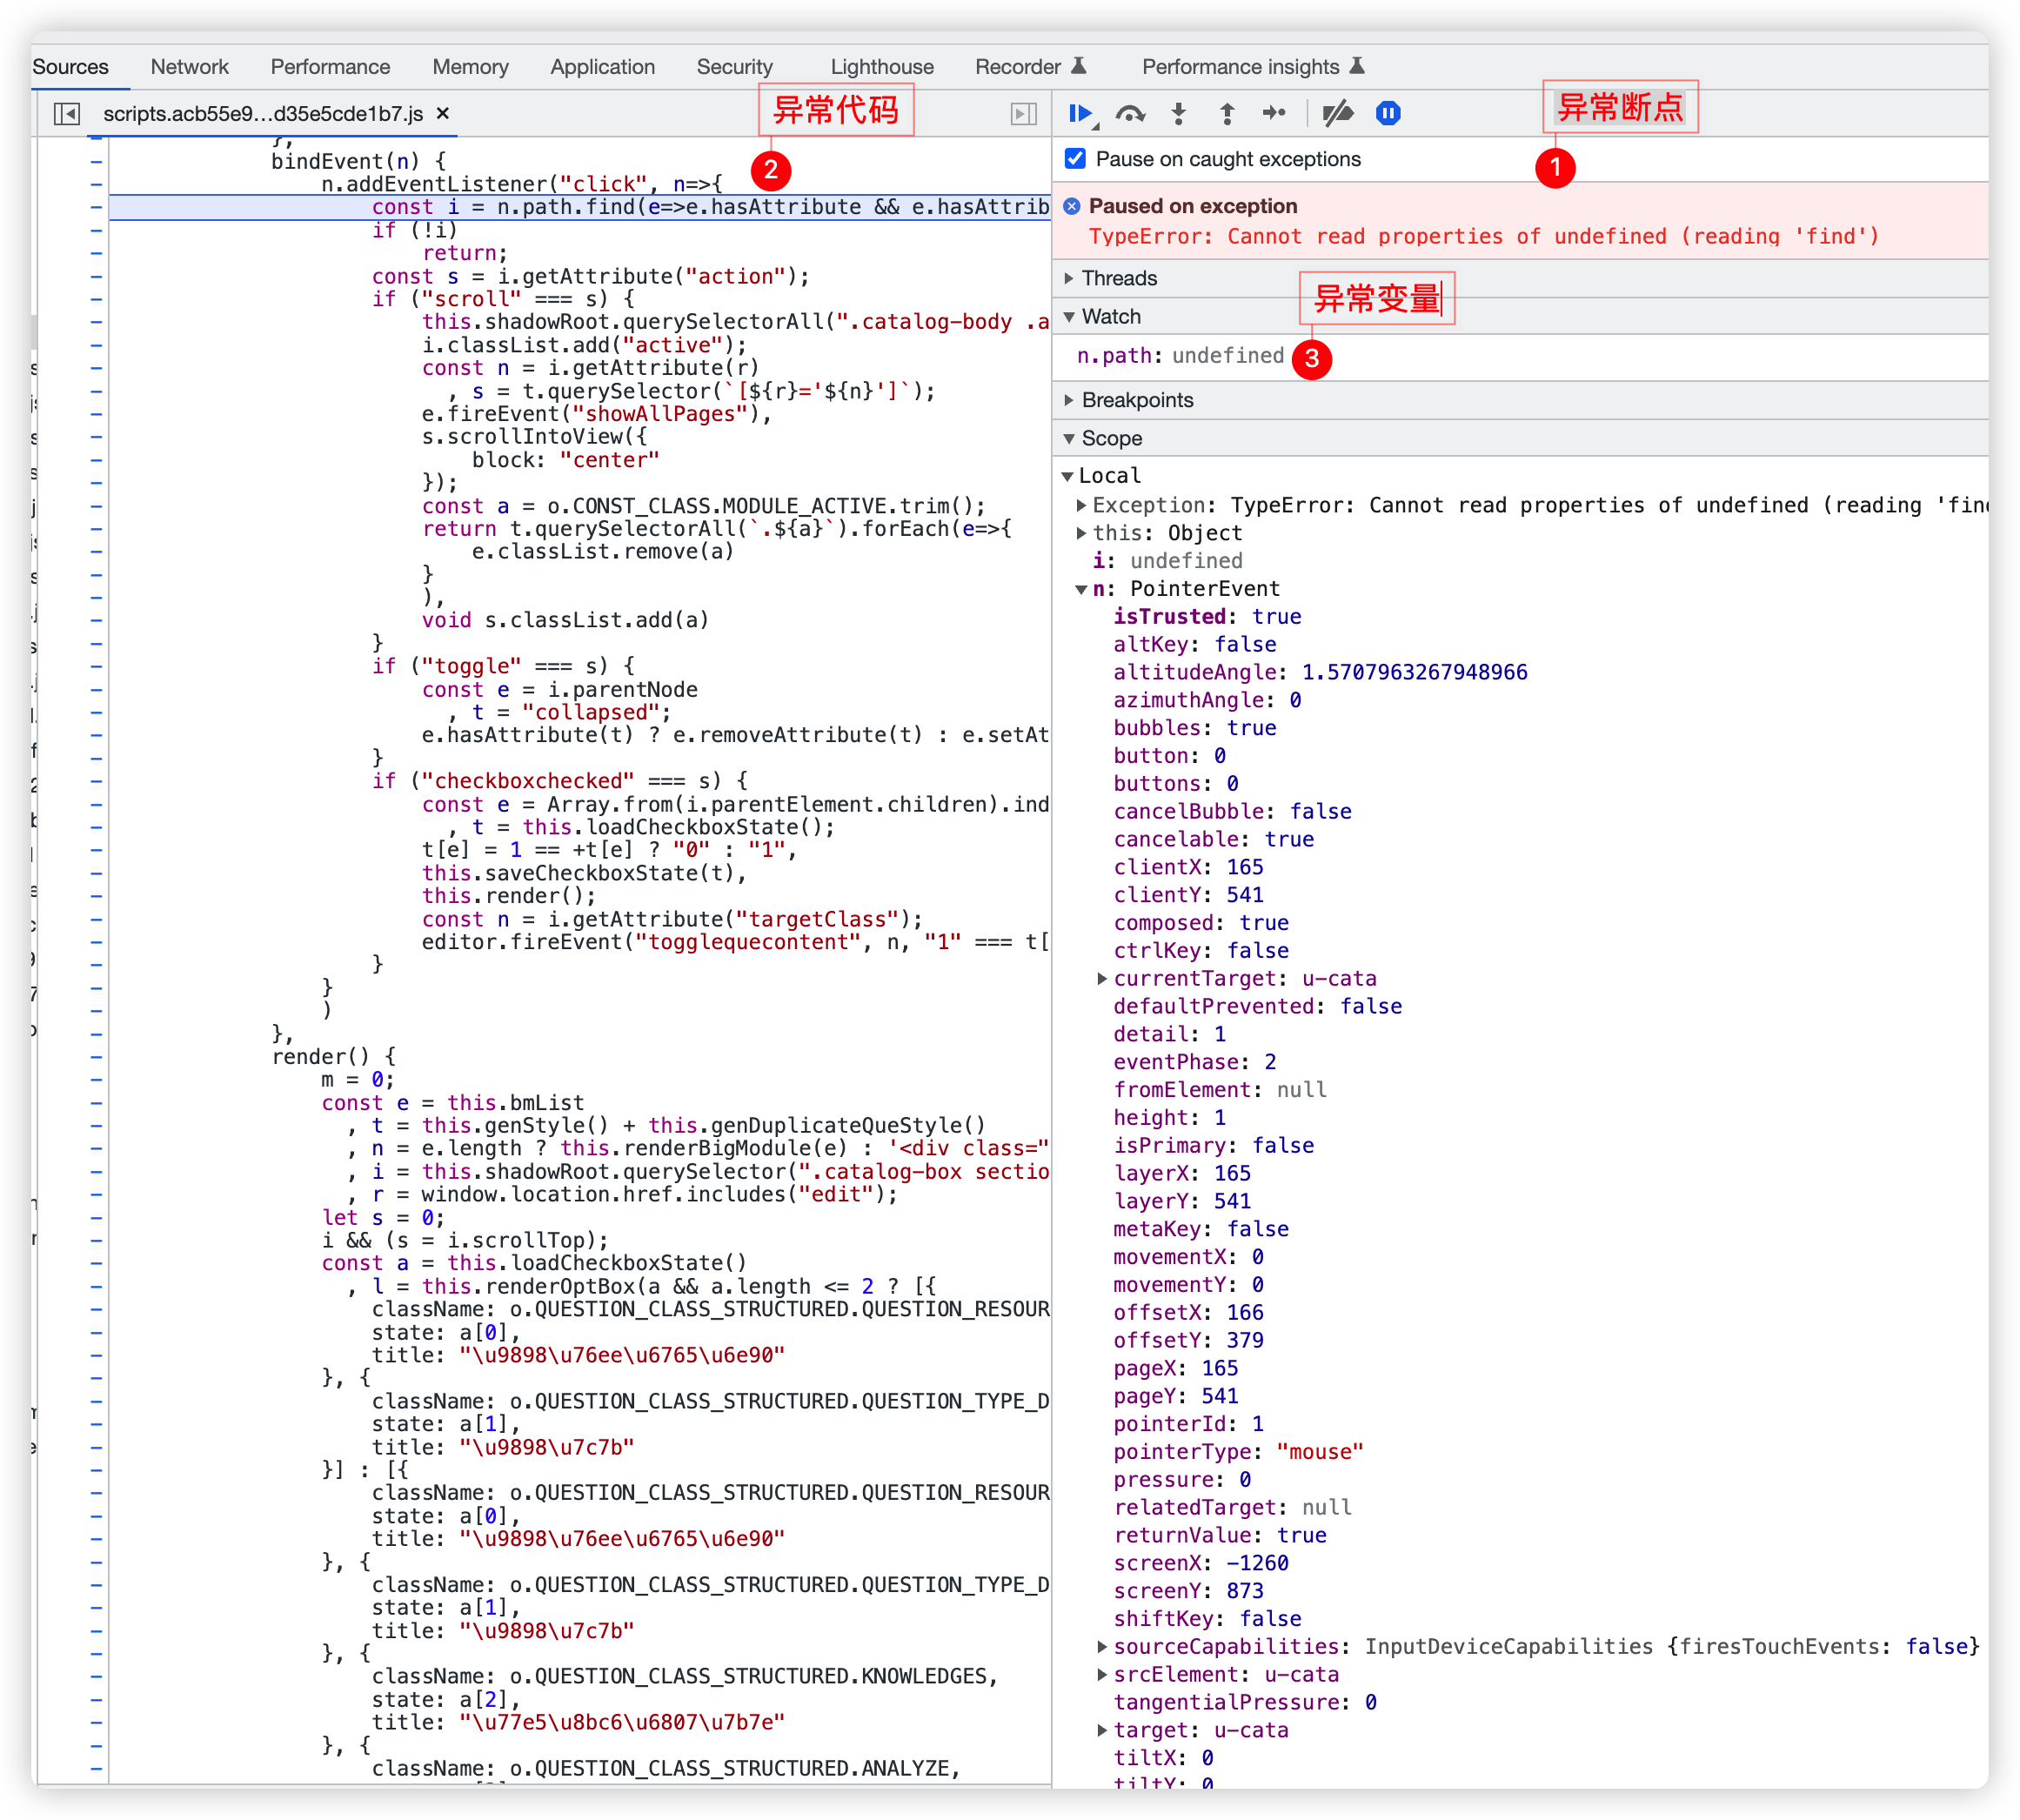Select the eventPhase: 2 property
2020x1820 pixels.
(1195, 1063)
